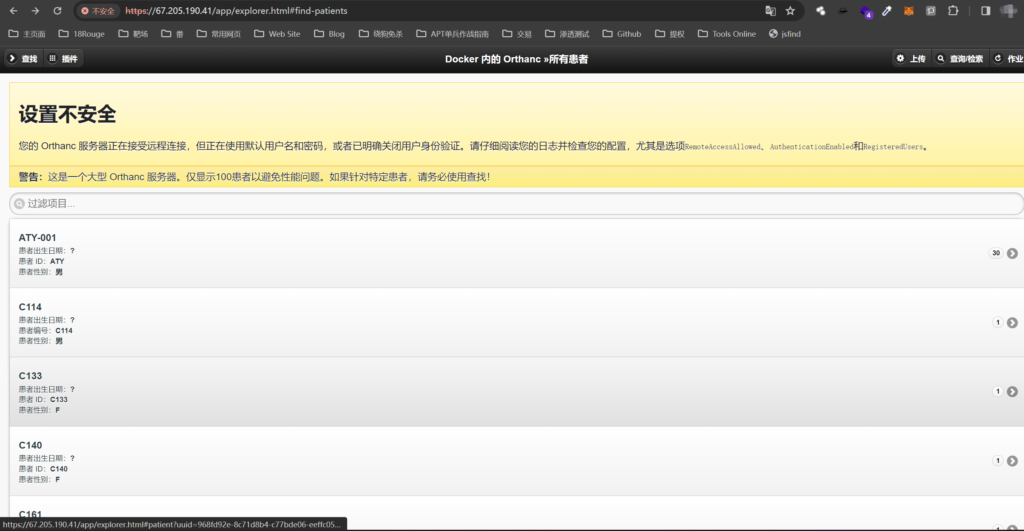
Task: Click the 患者编号: C114 line
Action: (x=46, y=330)
